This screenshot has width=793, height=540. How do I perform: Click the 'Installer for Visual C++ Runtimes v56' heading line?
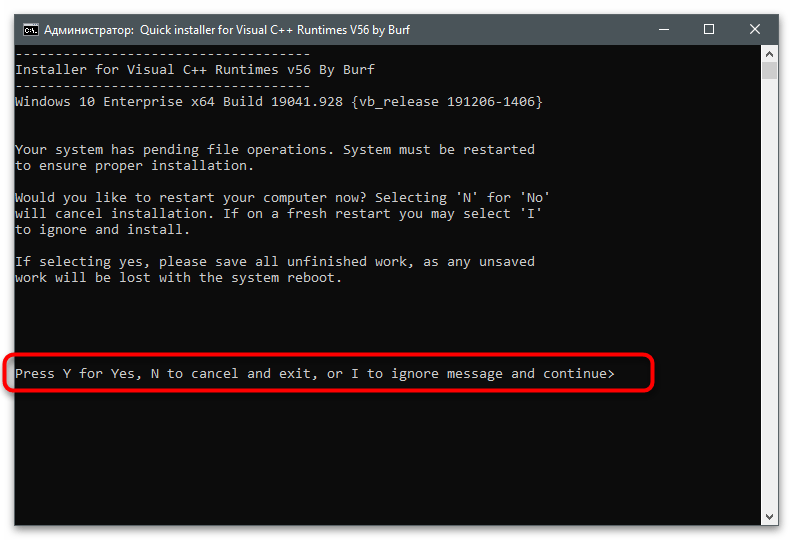tap(195, 70)
